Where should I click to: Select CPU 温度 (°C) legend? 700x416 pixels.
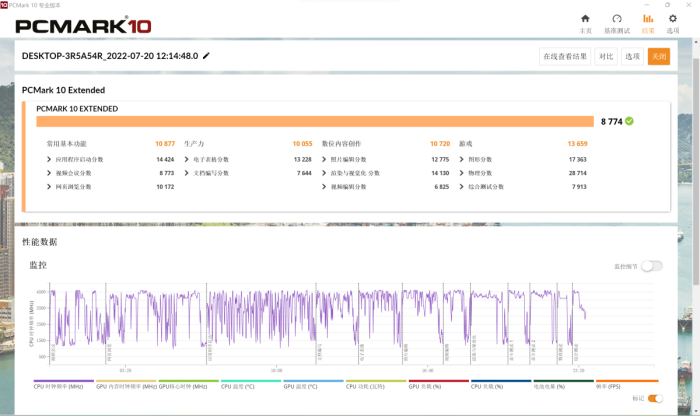251,384
